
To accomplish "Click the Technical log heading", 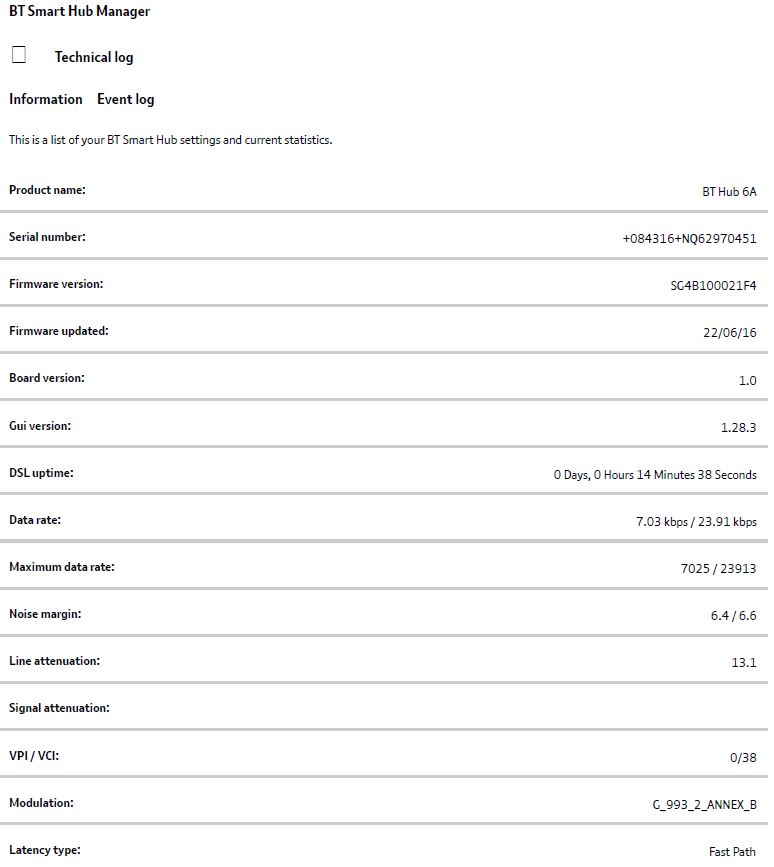I will pos(94,57).
